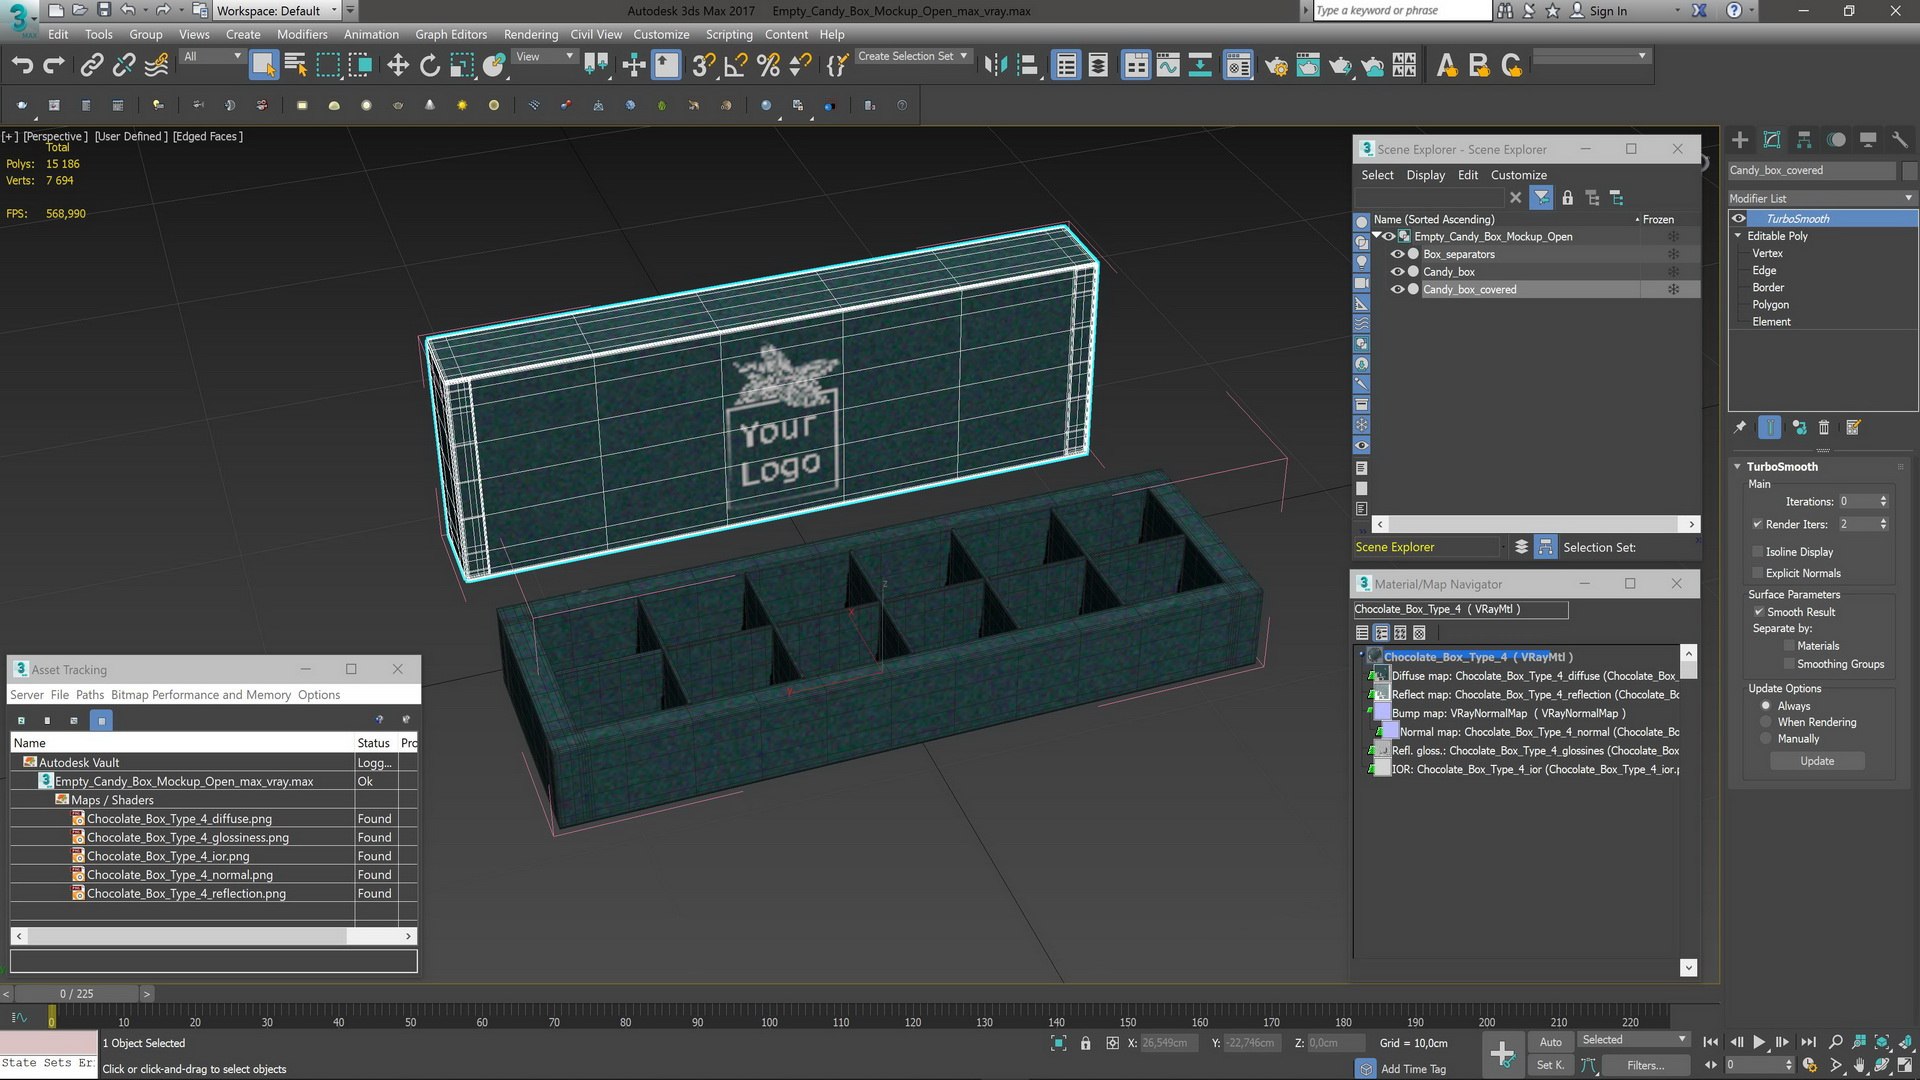Collapse Empty_Candy_Box_Mockup_Open tree node
Image resolution: width=1920 pixels, height=1080 pixels.
(x=1377, y=236)
